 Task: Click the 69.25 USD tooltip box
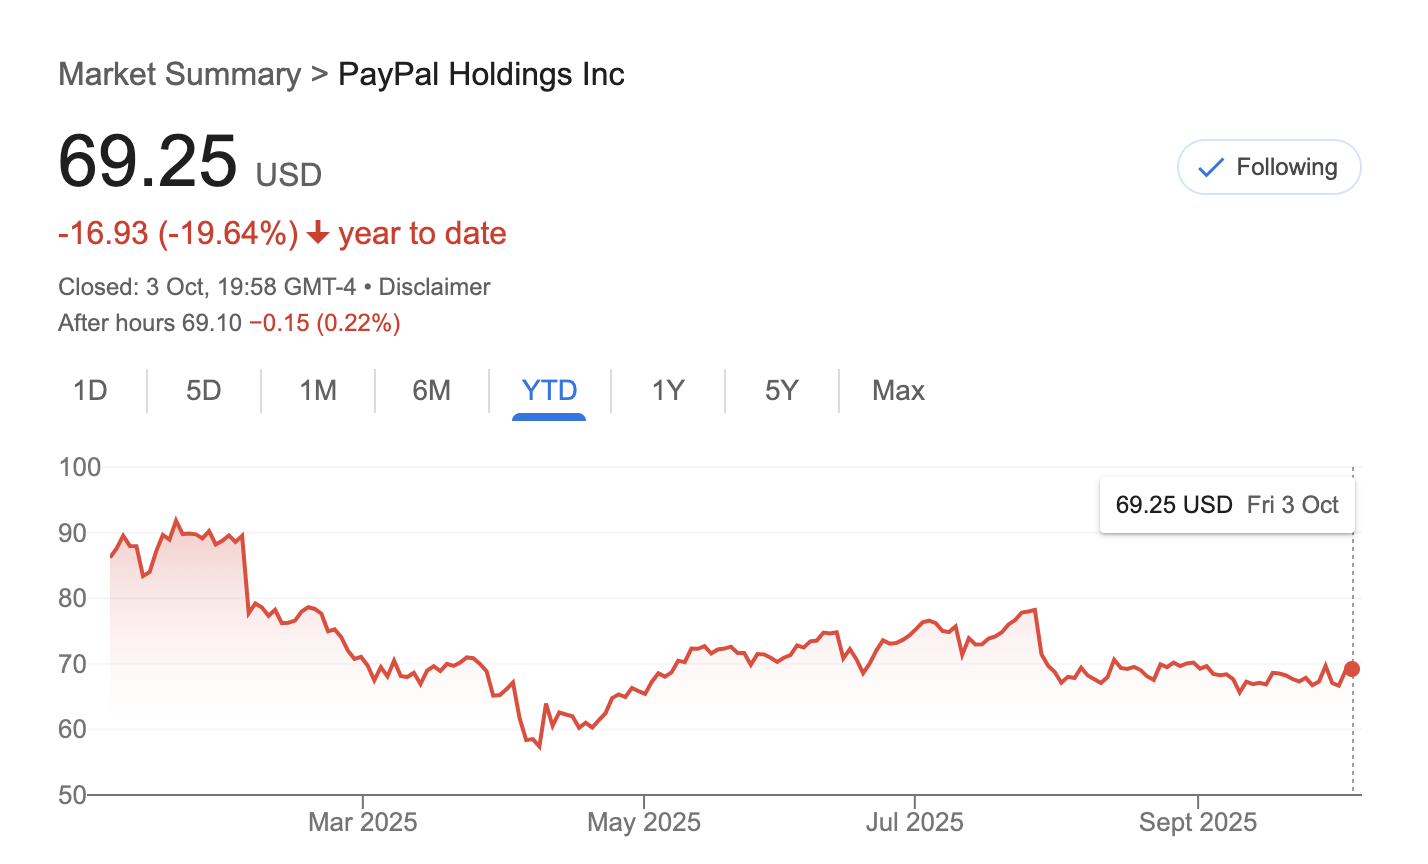(1226, 505)
